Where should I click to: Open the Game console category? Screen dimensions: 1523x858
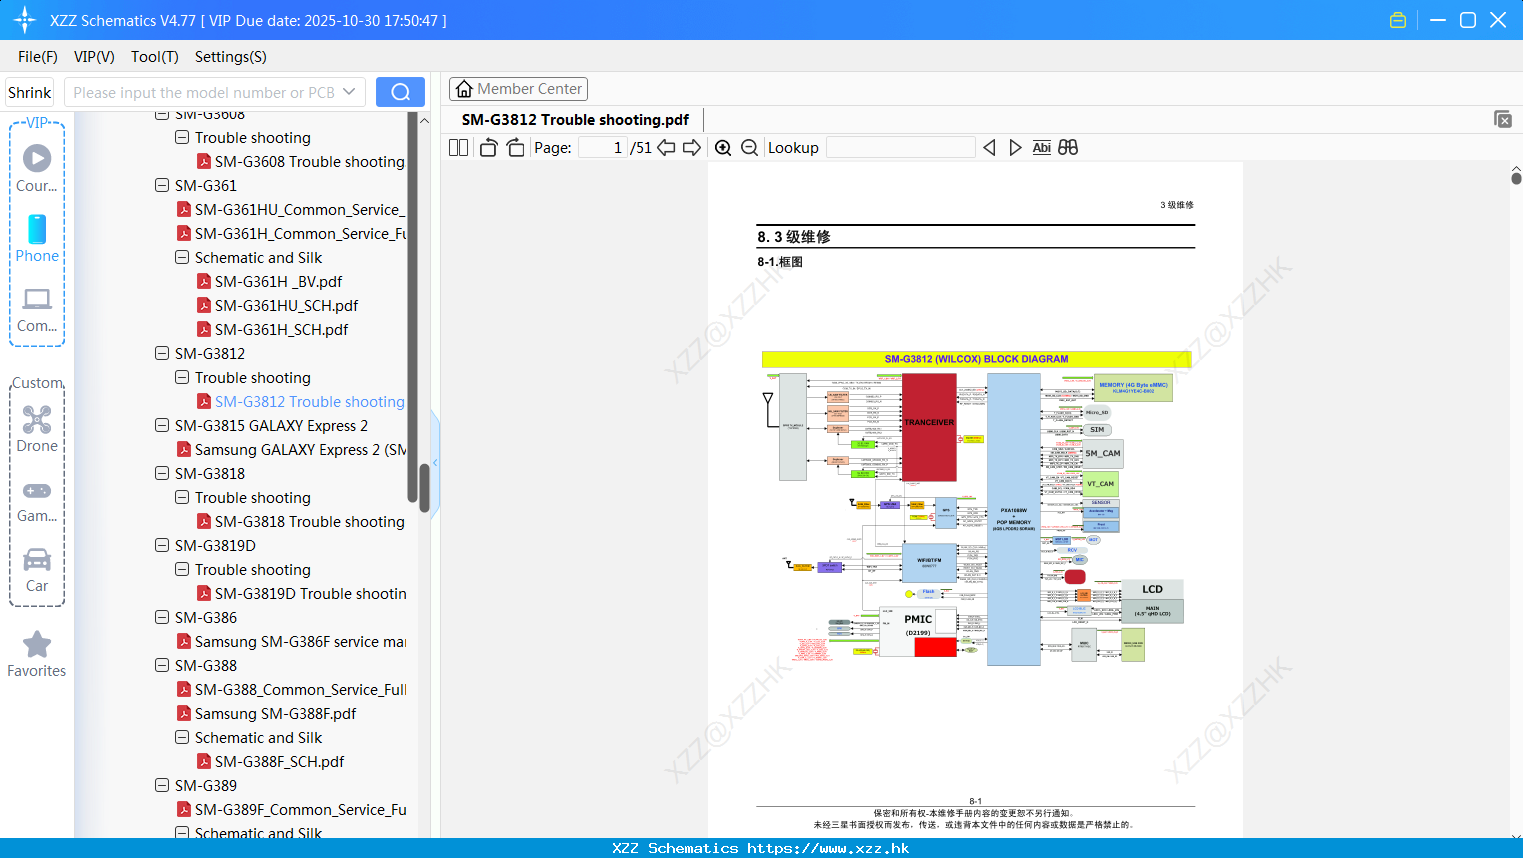coord(37,501)
